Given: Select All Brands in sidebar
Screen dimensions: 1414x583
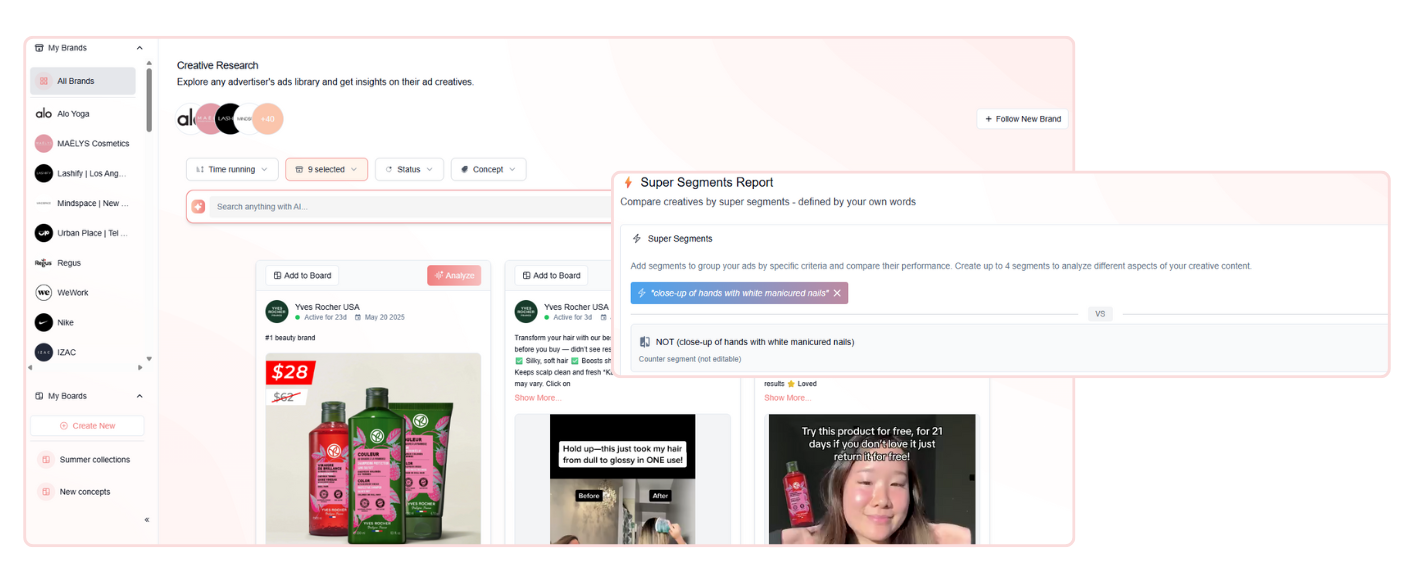Looking at the screenshot, I should pos(83,81).
